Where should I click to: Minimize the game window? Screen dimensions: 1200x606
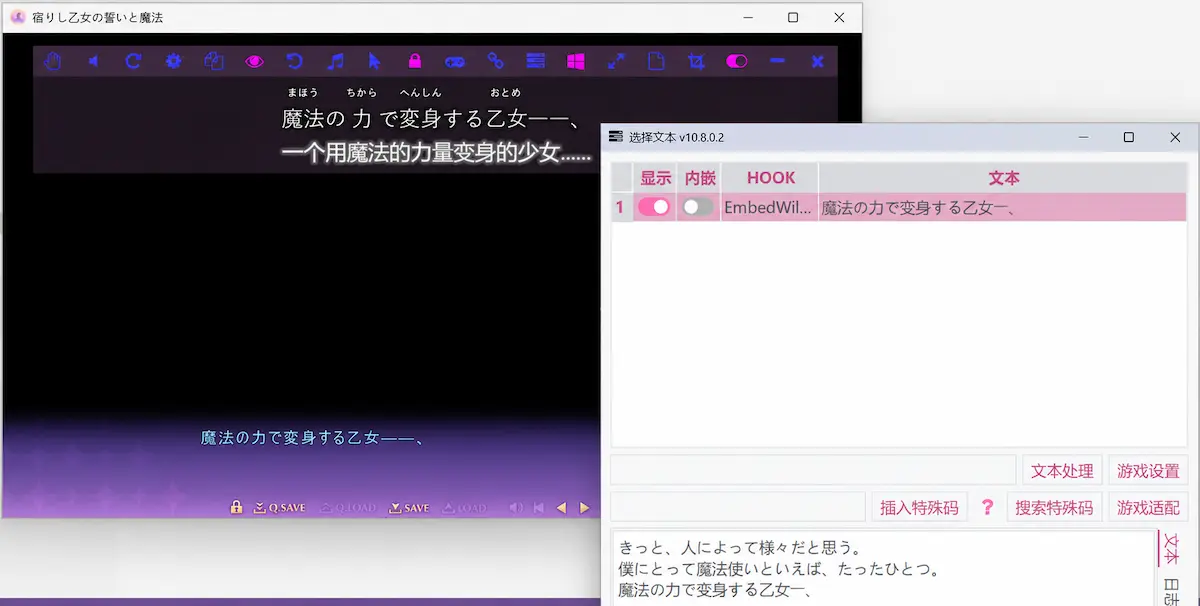click(x=747, y=17)
